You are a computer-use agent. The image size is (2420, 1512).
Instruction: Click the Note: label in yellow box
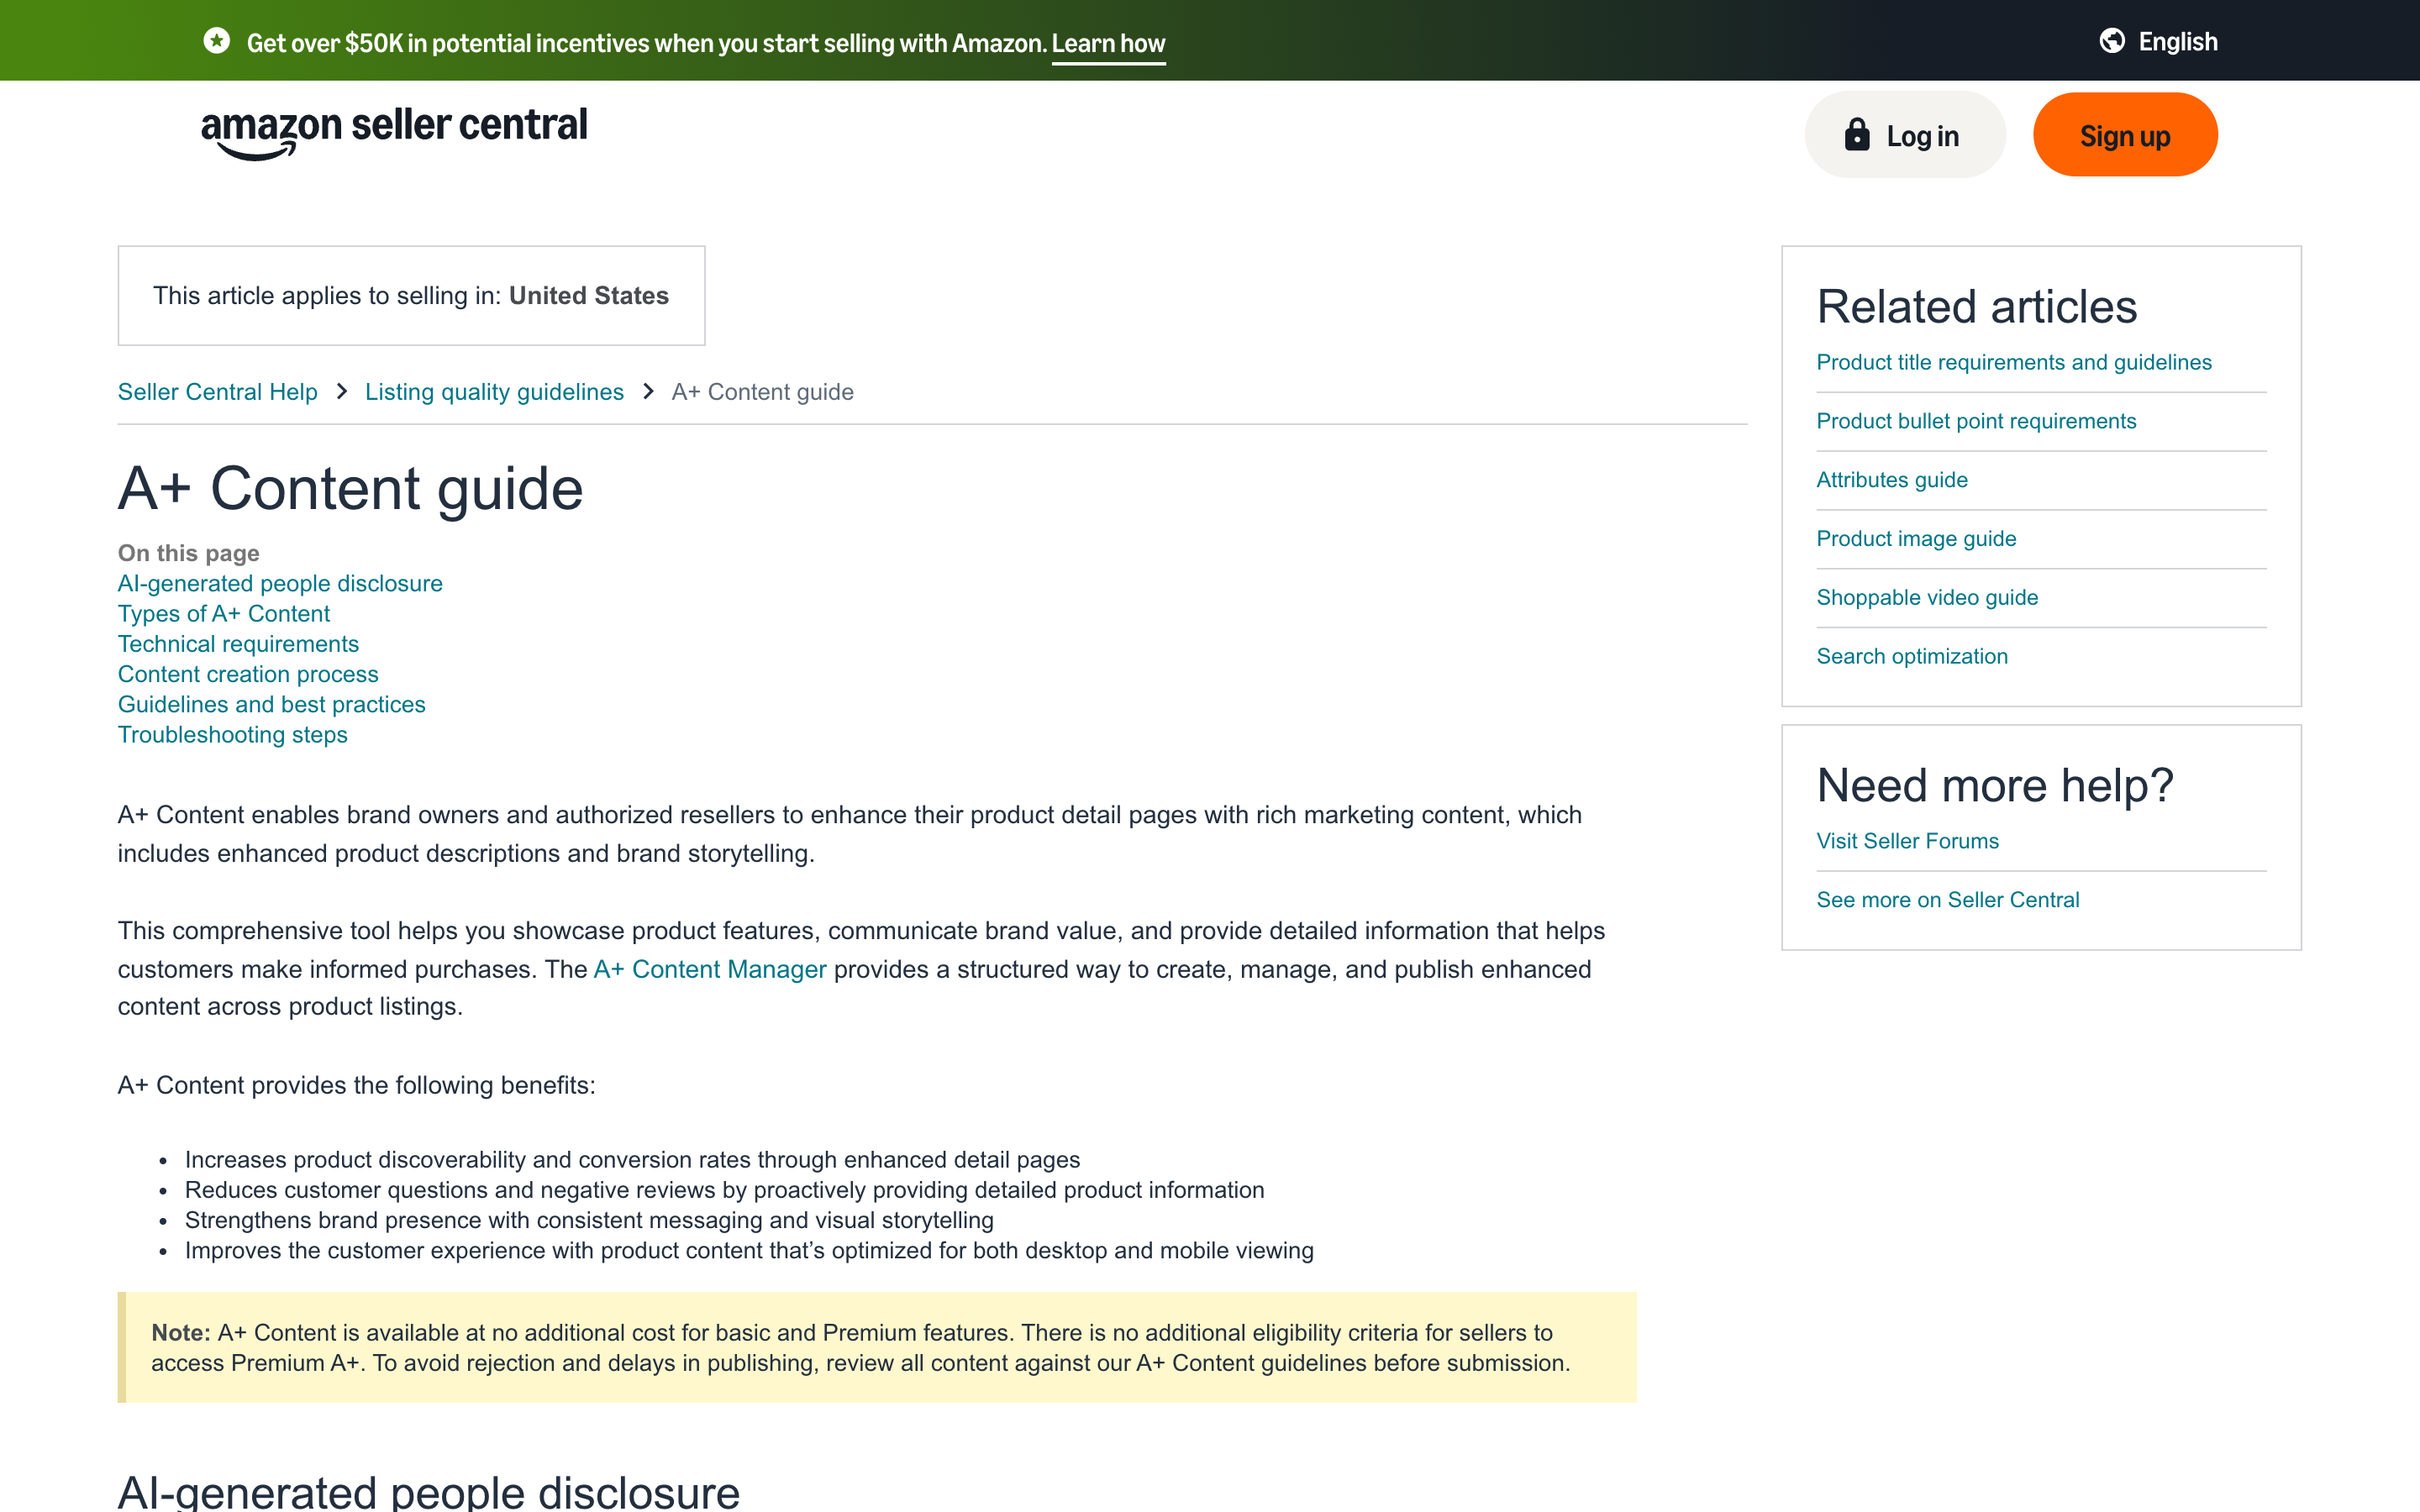coord(181,1333)
